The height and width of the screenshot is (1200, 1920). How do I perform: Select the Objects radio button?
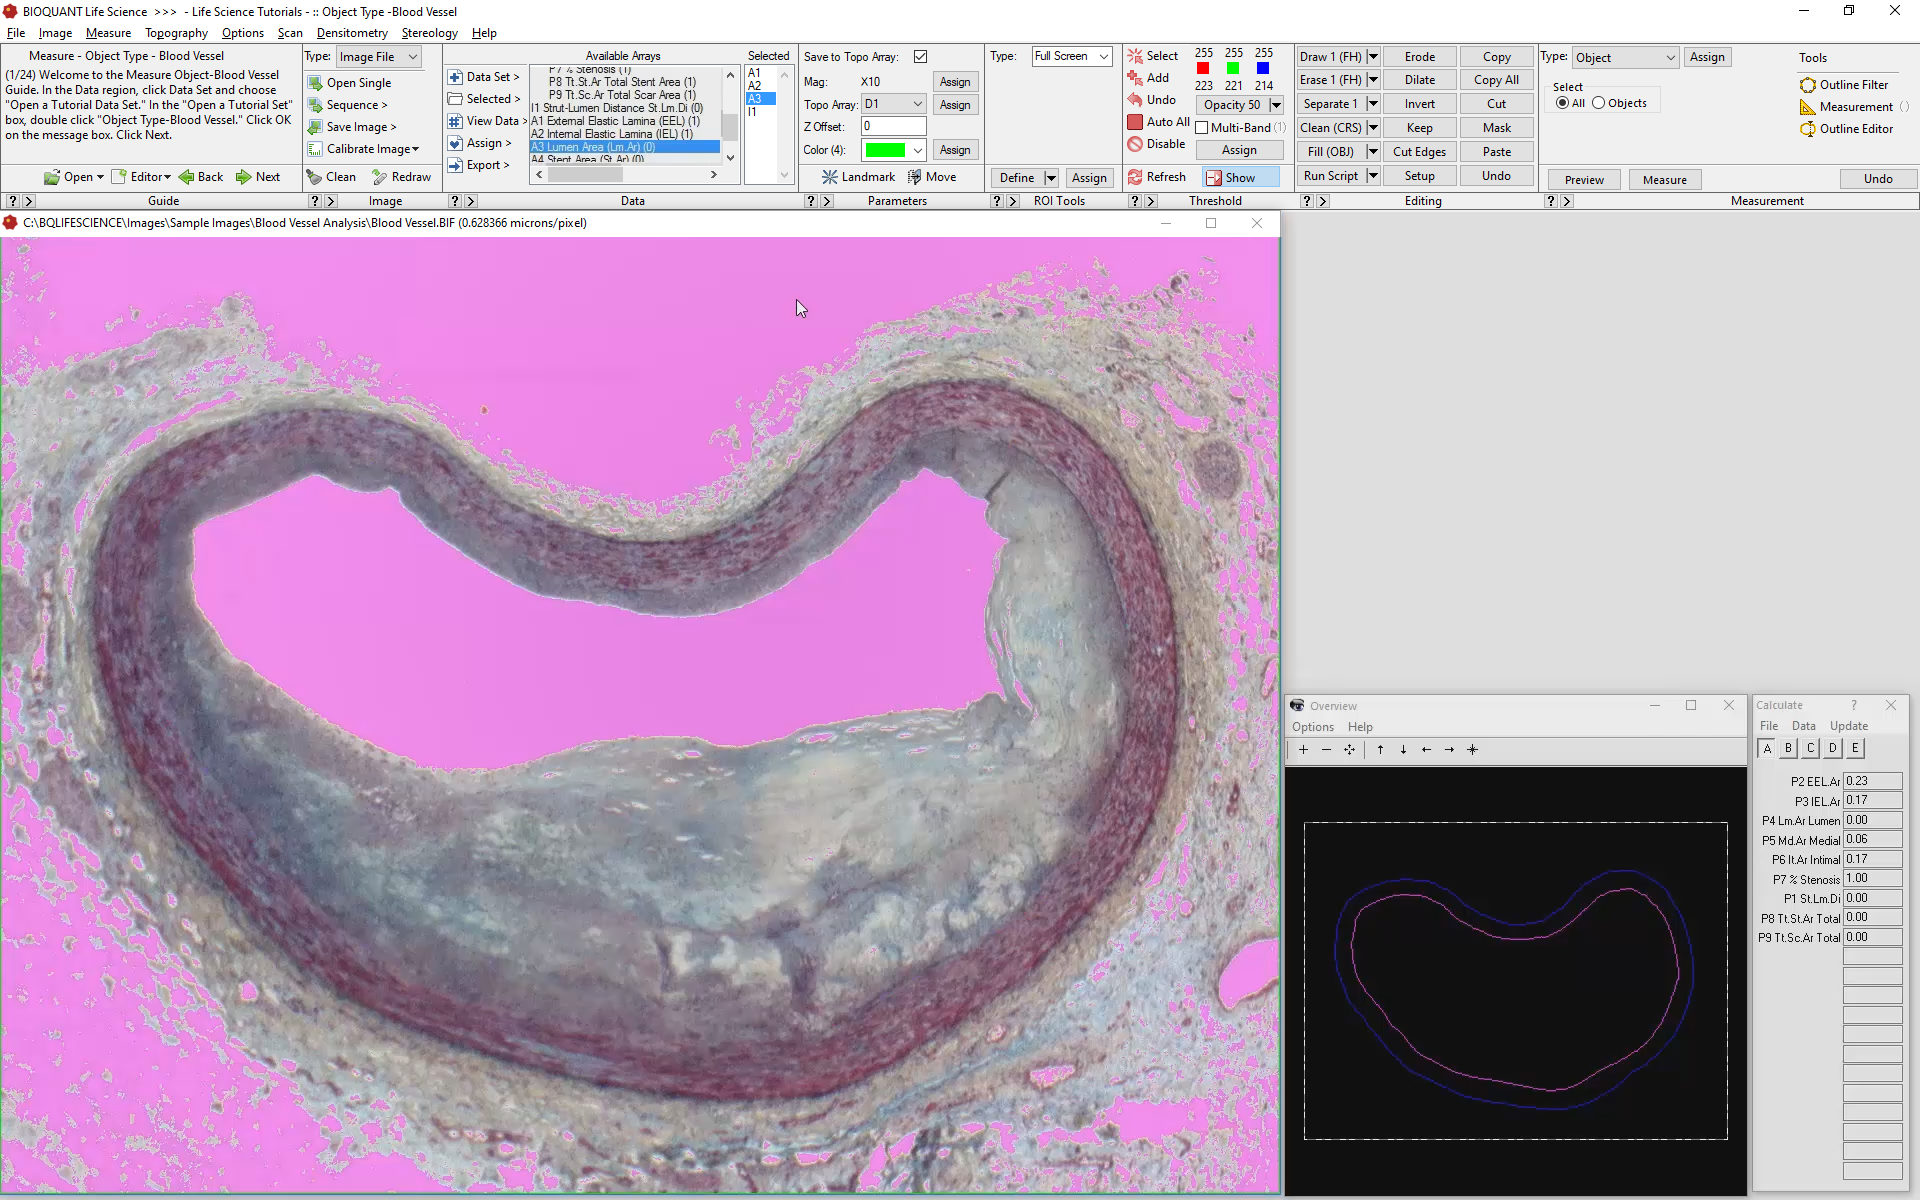(x=1598, y=103)
